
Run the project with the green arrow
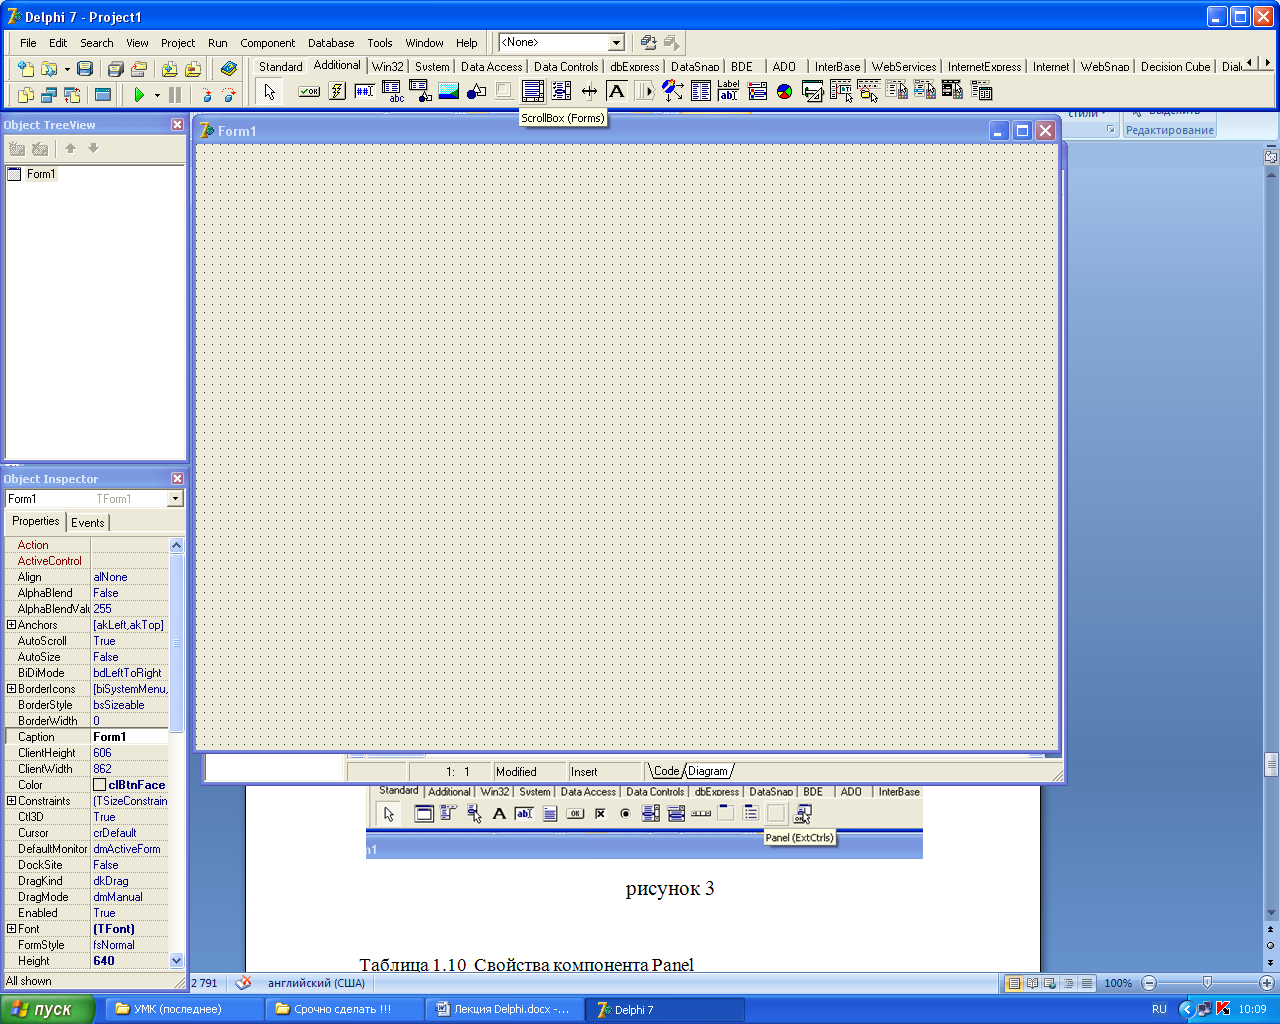139,95
